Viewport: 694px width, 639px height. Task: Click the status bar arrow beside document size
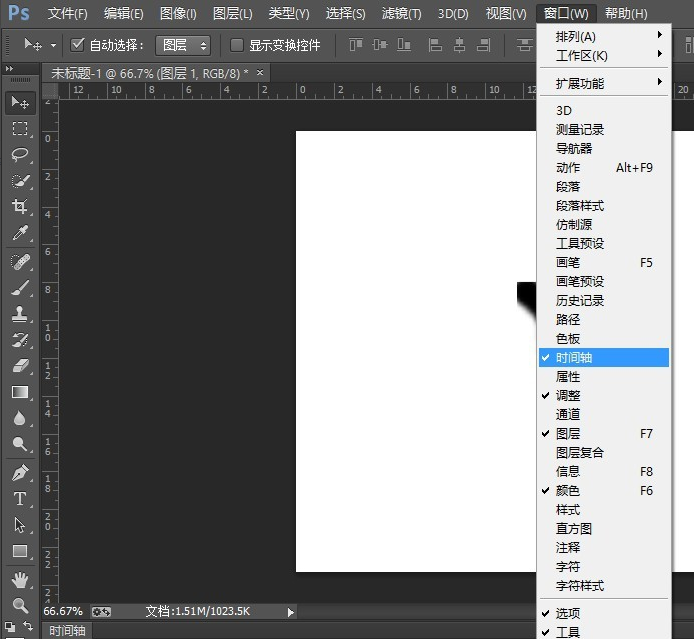click(291, 612)
